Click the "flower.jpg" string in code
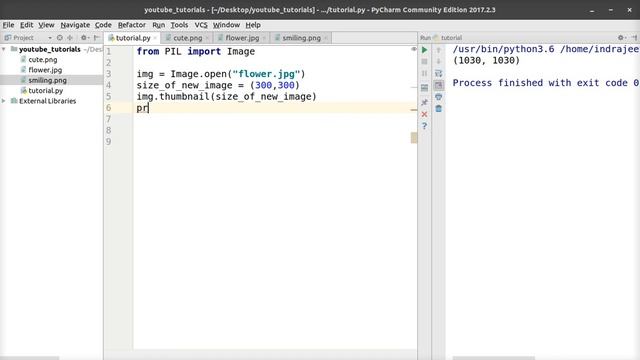Screen dimensions: 640x360 click(266, 74)
